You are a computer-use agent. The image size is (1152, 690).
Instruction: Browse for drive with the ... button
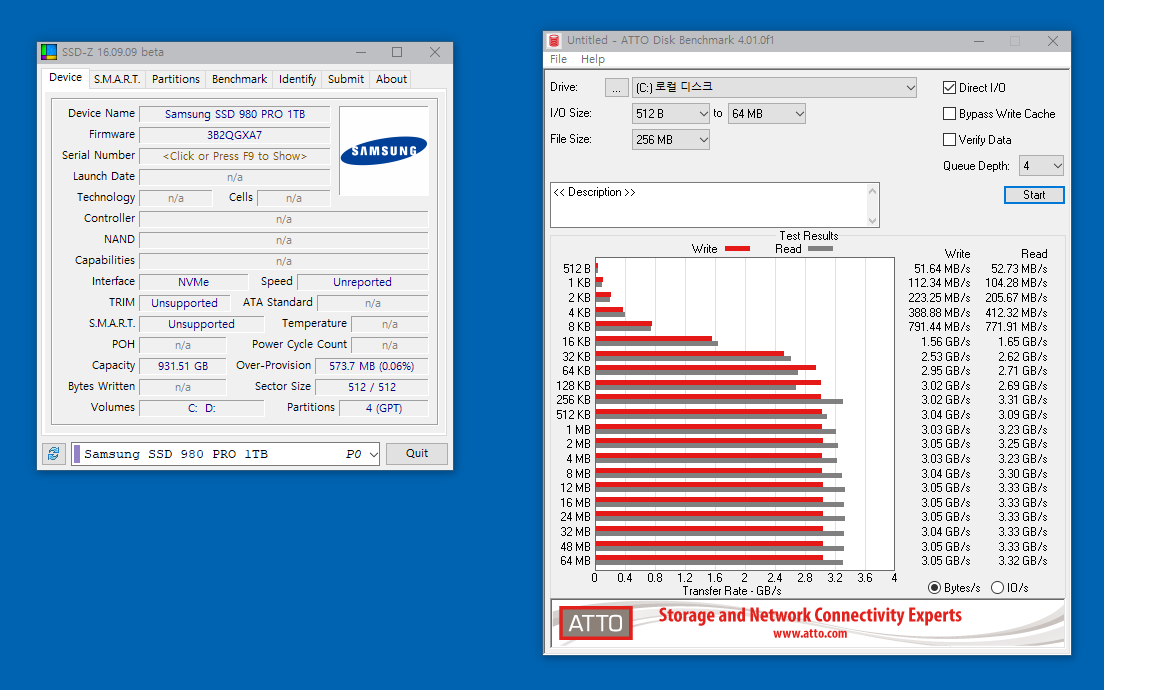[x=616, y=87]
